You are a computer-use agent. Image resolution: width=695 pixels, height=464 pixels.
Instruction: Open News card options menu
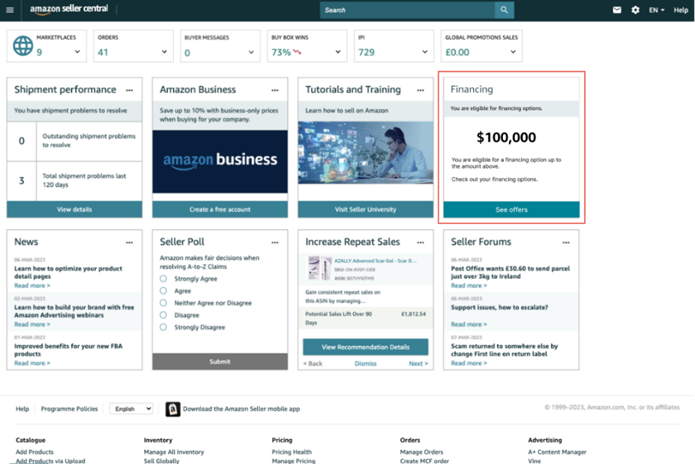point(129,242)
